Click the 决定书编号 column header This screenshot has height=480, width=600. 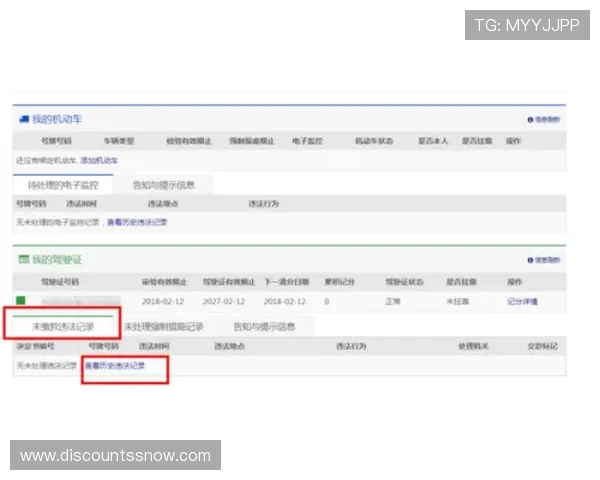click(x=35, y=346)
